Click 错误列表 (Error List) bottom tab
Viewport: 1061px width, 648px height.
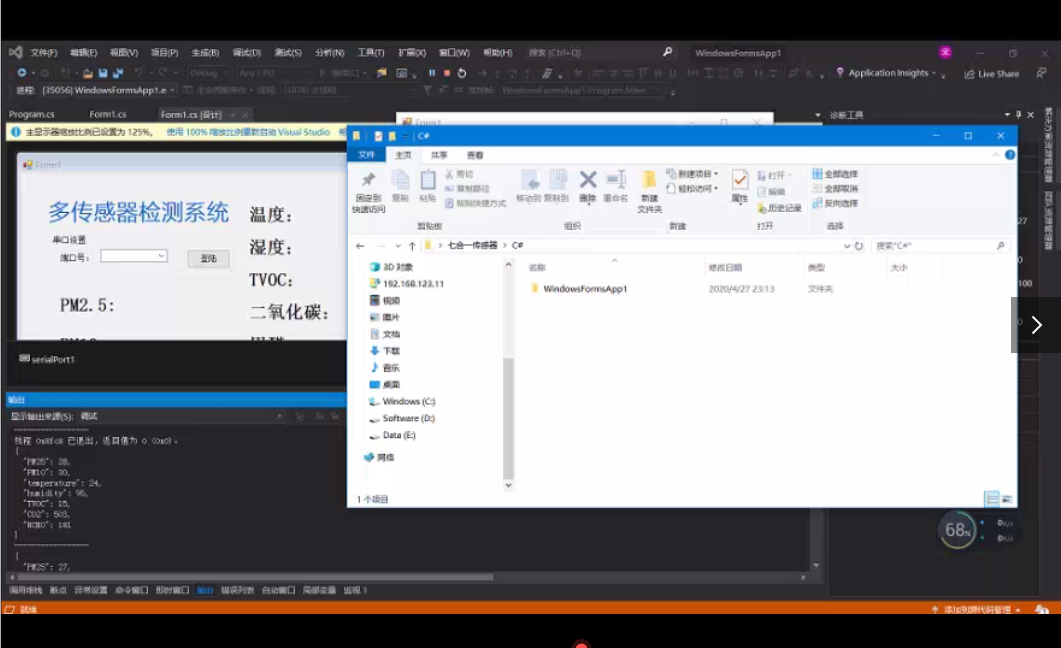238,591
